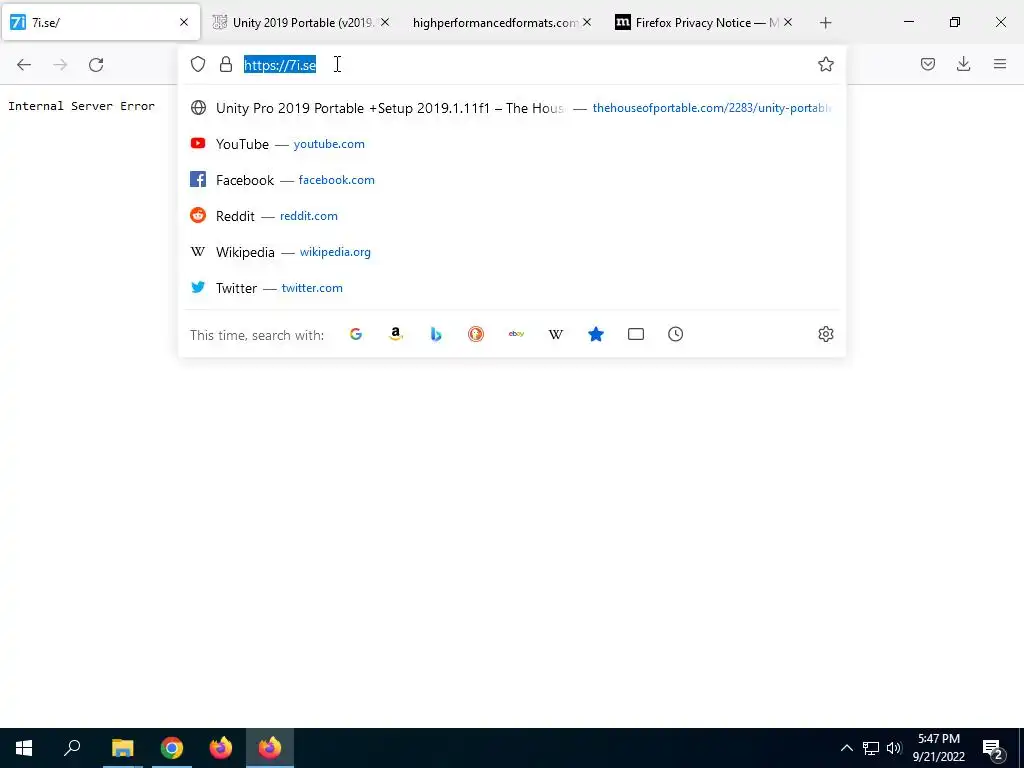Show hidden system tray icons
The width and height of the screenshot is (1024, 768).
[846, 748]
